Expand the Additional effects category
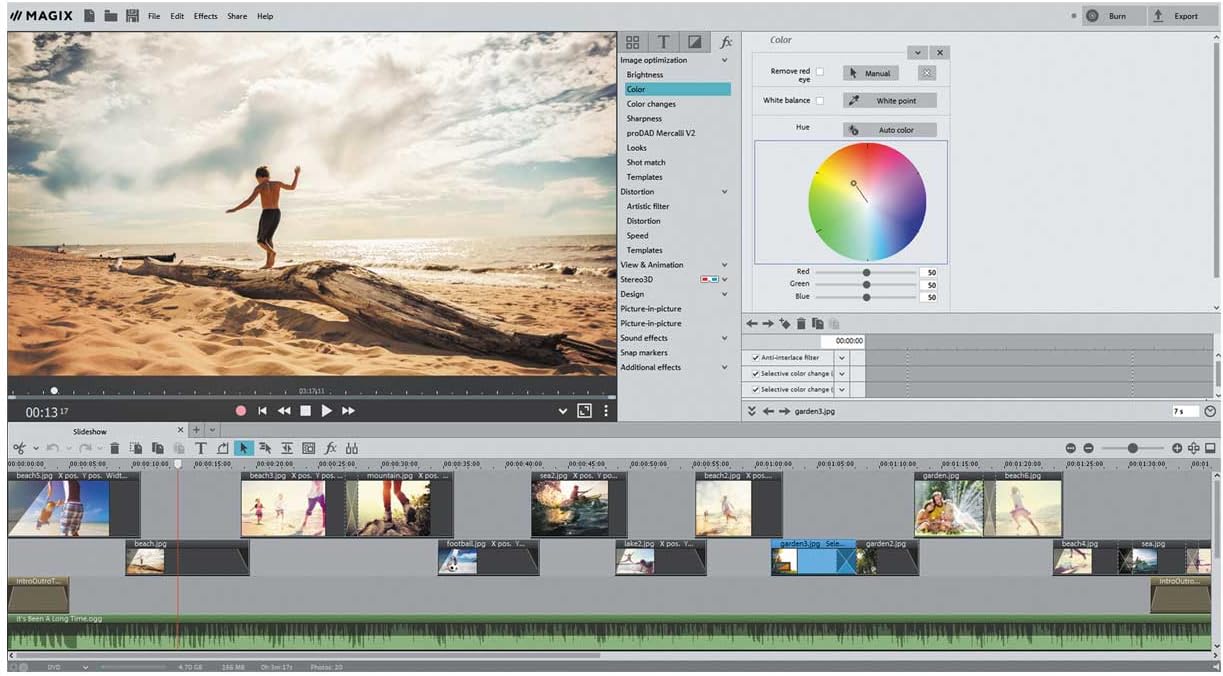The image size is (1223, 676). [724, 367]
